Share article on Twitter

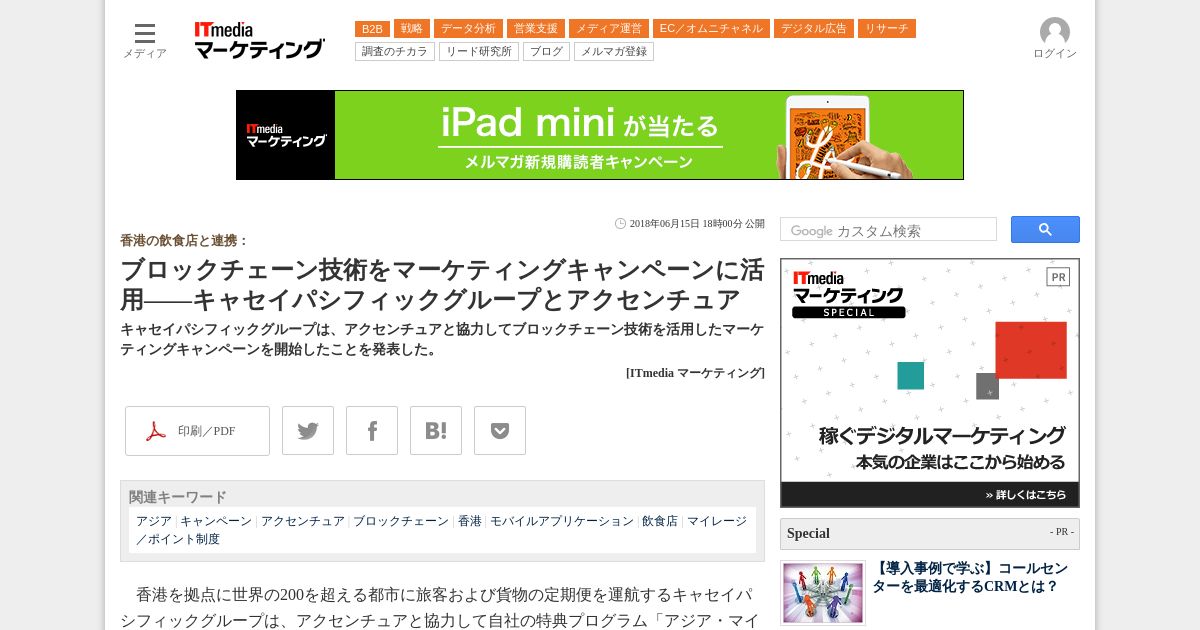pyautogui.click(x=308, y=431)
